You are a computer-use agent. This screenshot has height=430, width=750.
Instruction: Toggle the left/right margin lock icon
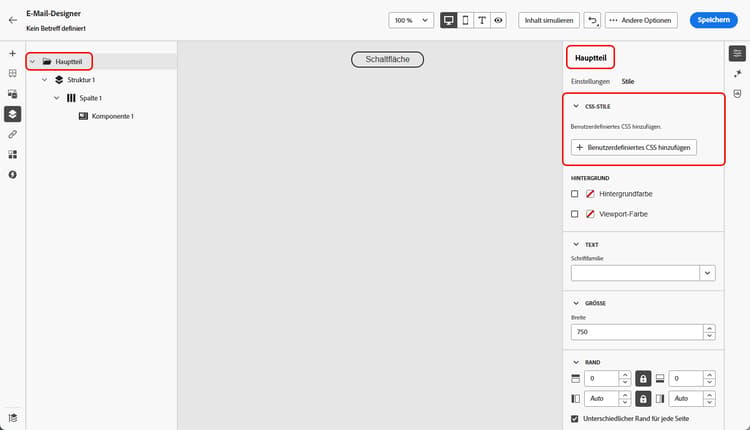coord(643,398)
